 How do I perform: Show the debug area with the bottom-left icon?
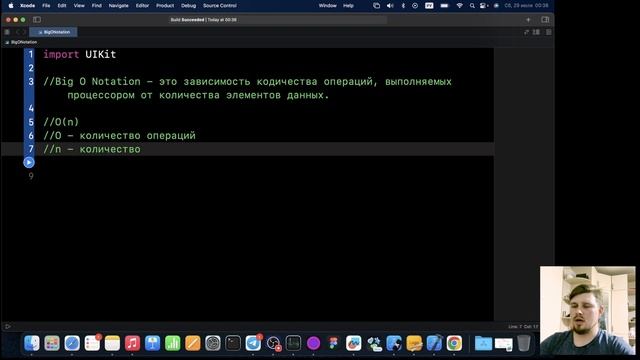click(x=7, y=326)
